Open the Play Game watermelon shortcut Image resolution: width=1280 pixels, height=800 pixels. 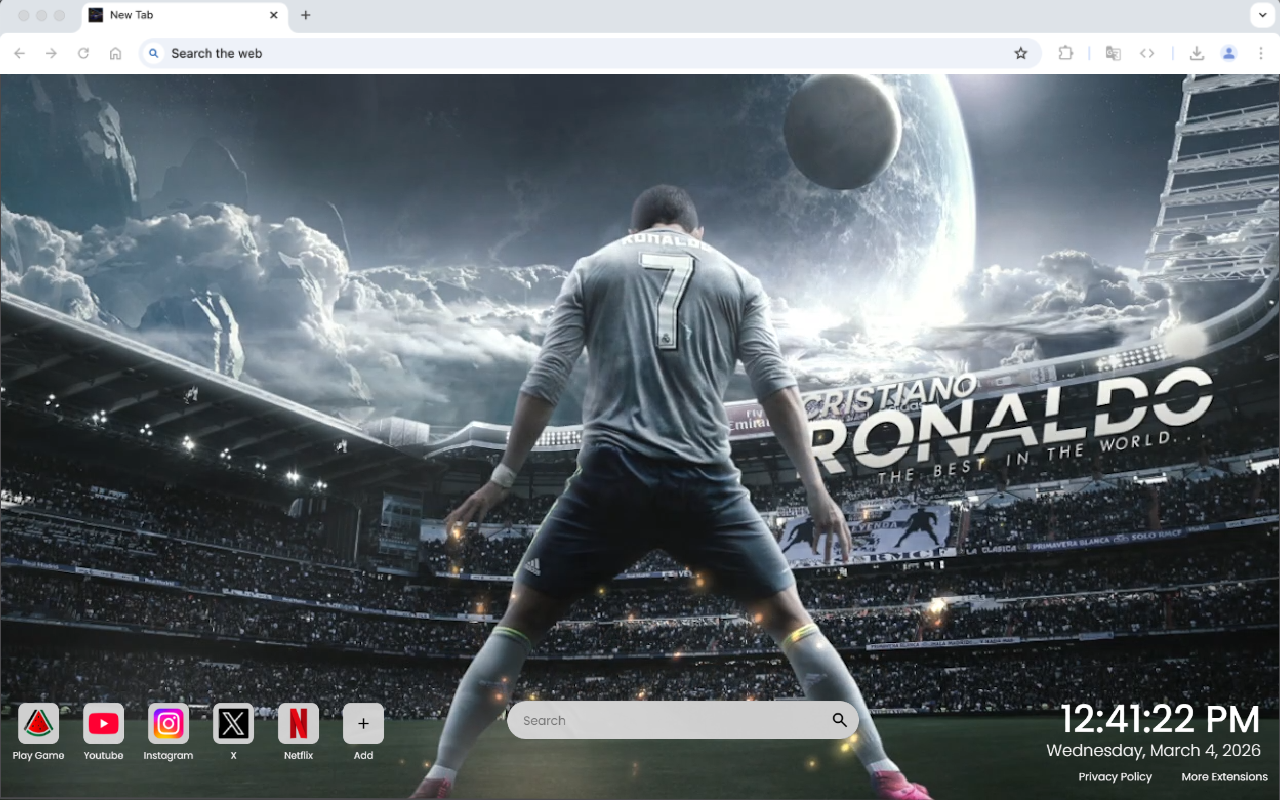pyautogui.click(x=38, y=723)
